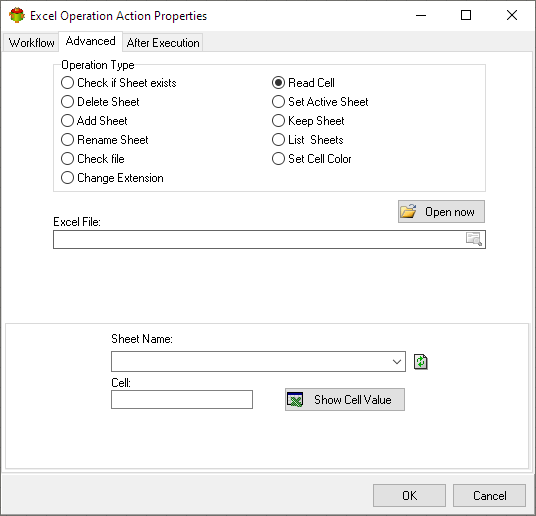Image resolution: width=536 pixels, height=516 pixels.
Task: Select Read Cell radio button
Action: pyautogui.click(x=303, y=83)
